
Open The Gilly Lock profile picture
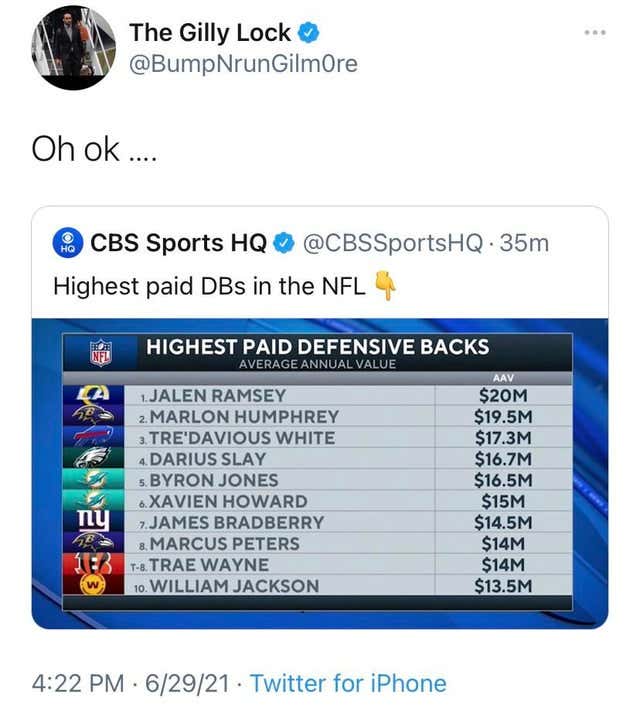(x=74, y=47)
